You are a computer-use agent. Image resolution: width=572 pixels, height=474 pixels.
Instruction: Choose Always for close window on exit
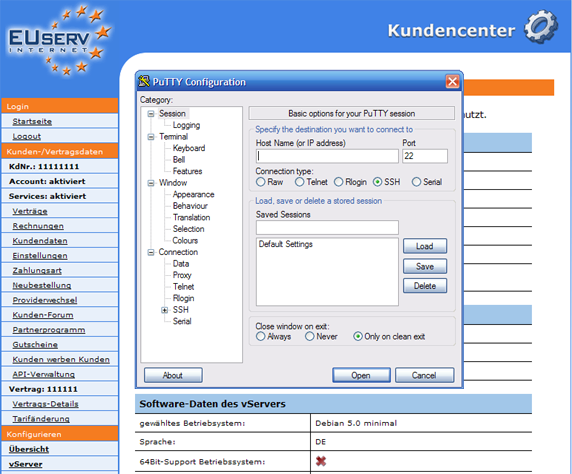[x=260, y=336]
